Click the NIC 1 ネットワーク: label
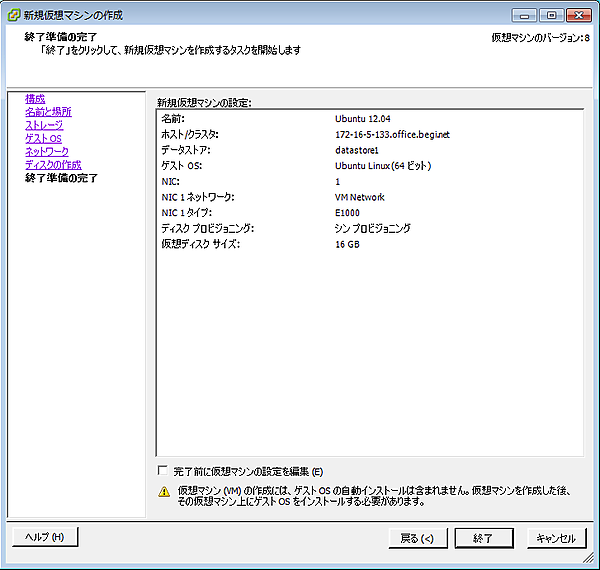The width and height of the screenshot is (600, 570). (198, 197)
